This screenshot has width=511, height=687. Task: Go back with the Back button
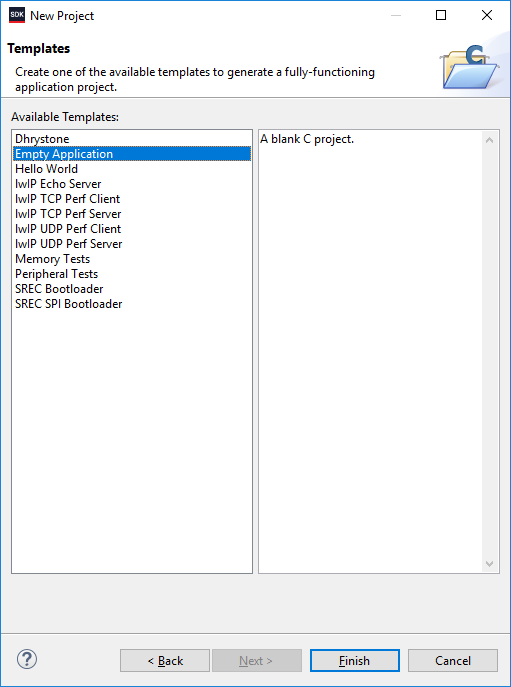[x=165, y=660]
